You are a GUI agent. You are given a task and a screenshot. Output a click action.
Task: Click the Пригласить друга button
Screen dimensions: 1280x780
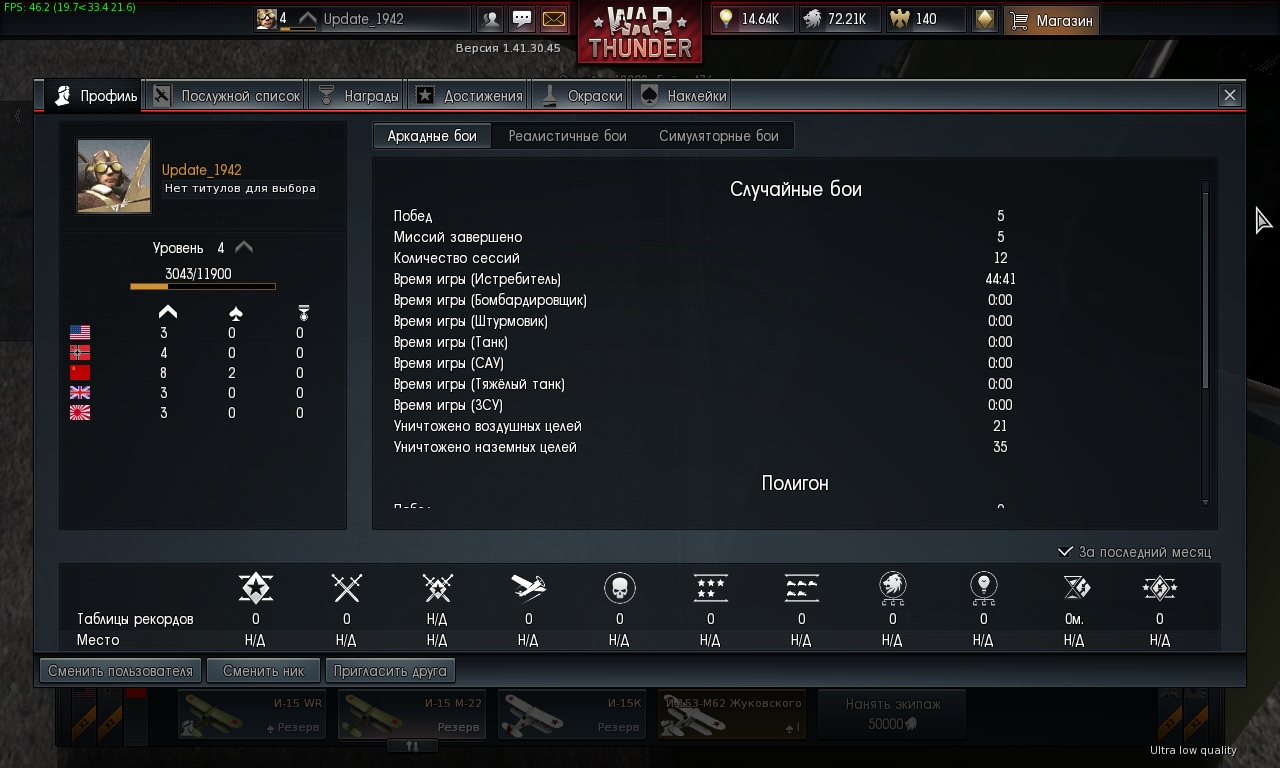pos(391,671)
